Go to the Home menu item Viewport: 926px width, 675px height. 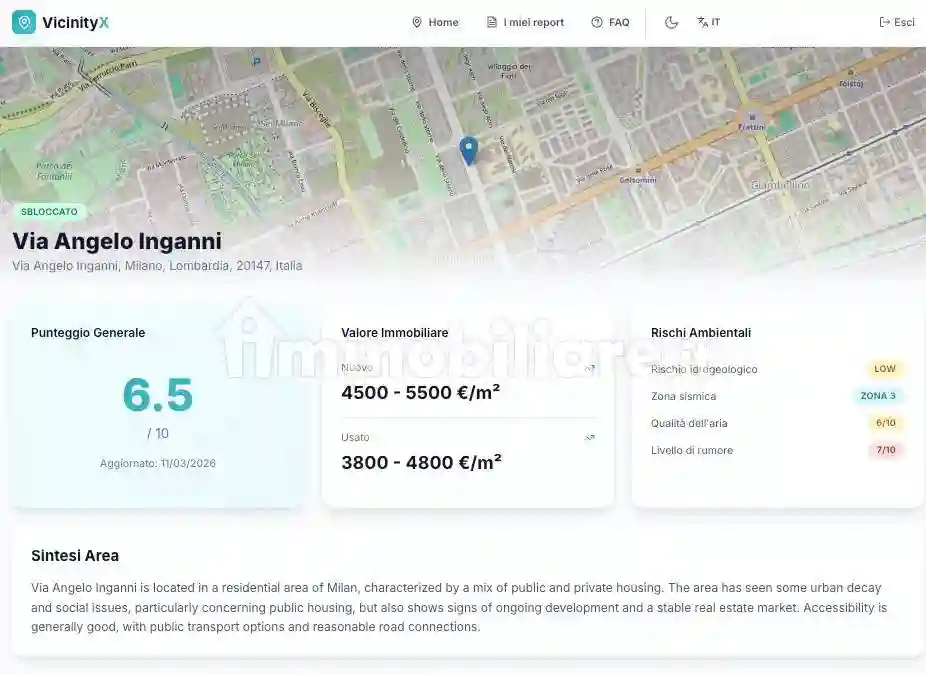click(x=435, y=22)
